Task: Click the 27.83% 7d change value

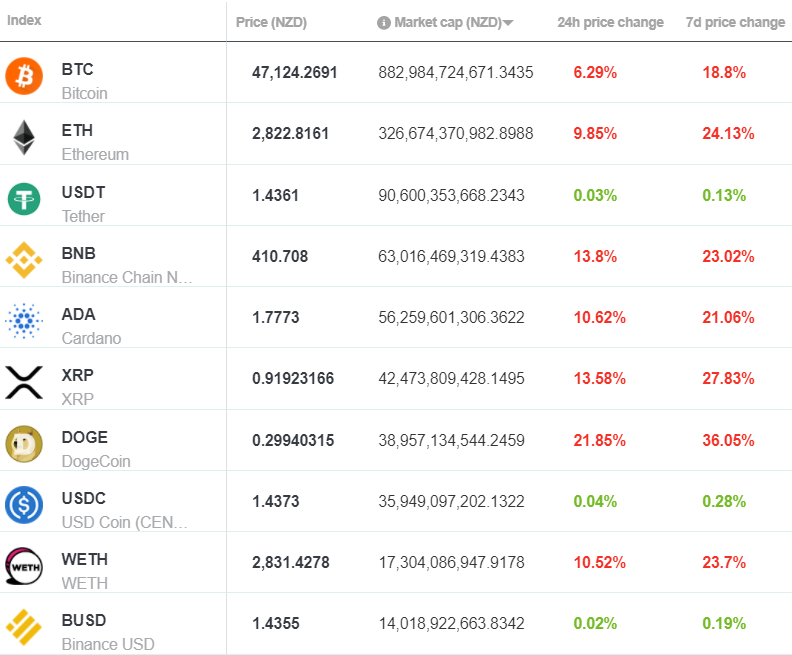Action: [x=728, y=378]
